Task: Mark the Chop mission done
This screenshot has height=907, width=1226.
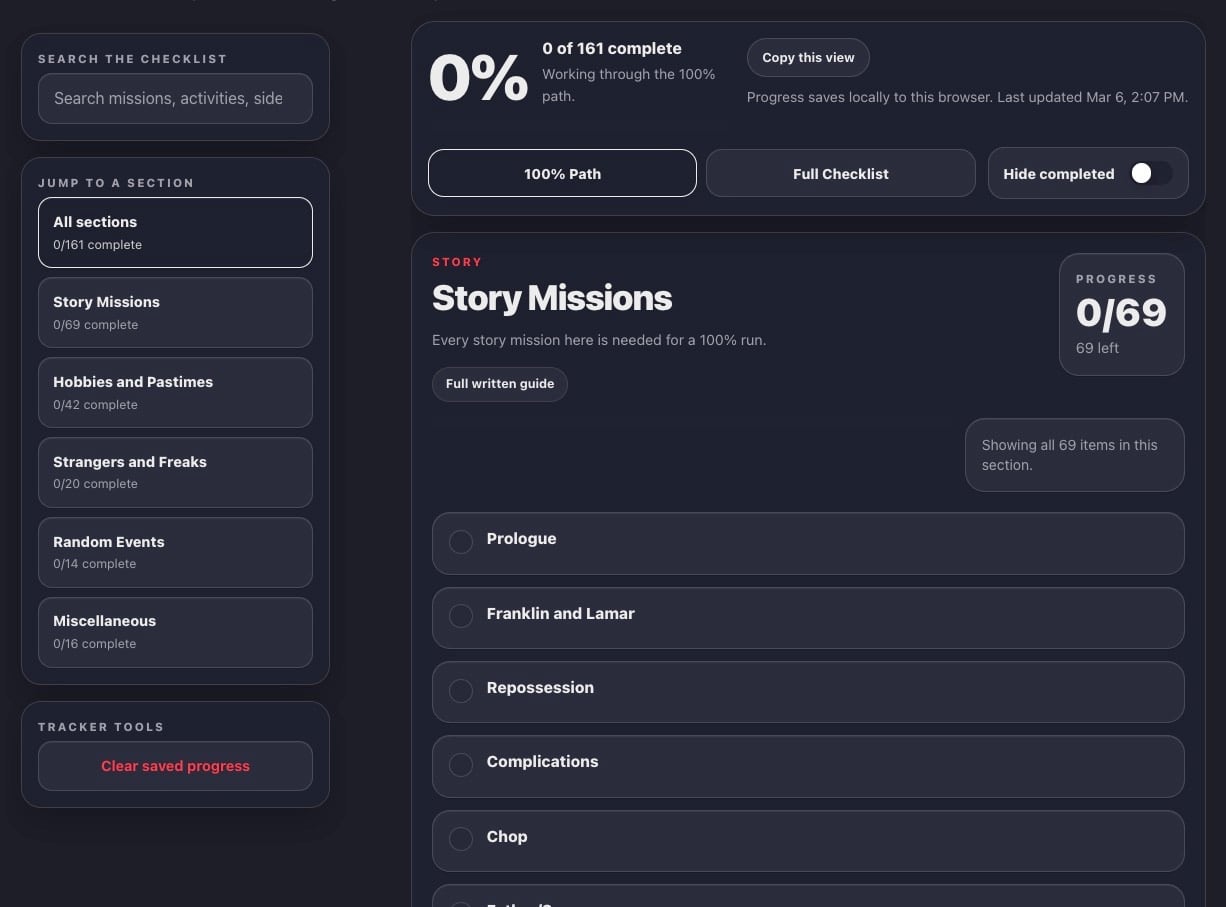Action: (460, 839)
